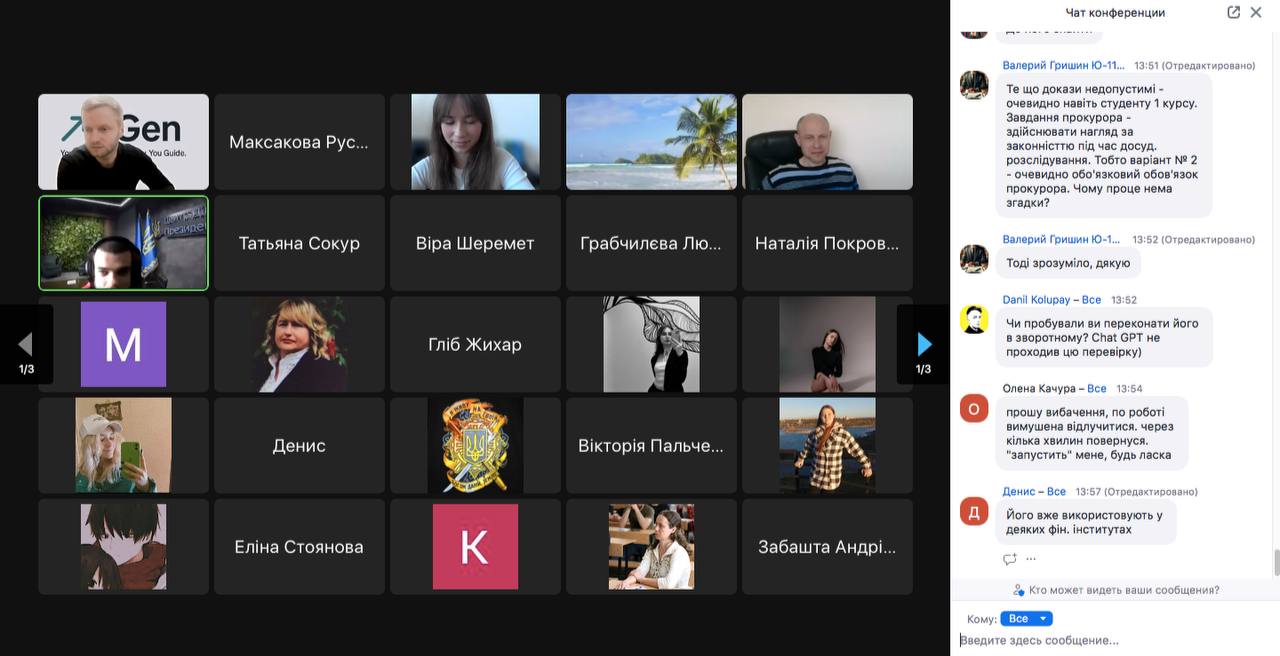Click reply icon under Денис's message
This screenshot has height=656, width=1280.
(1010, 559)
